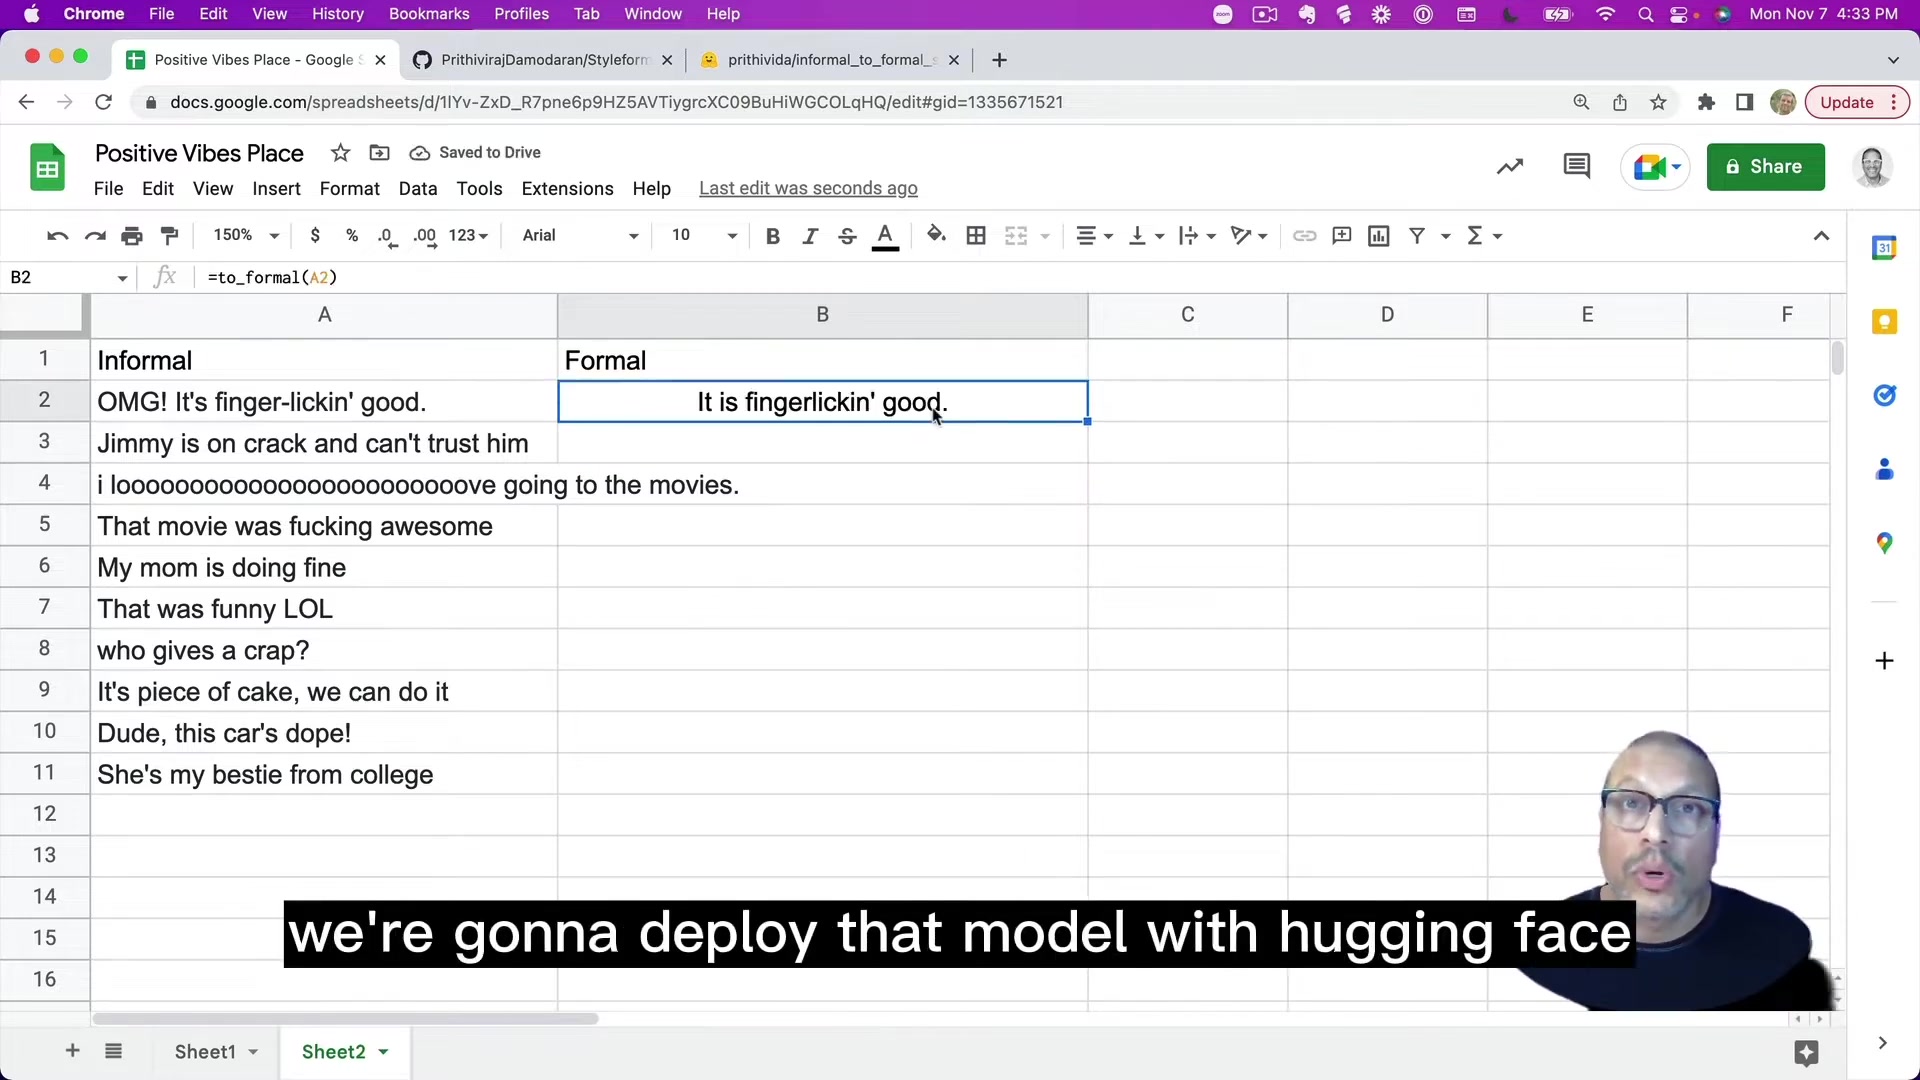This screenshot has width=1920, height=1080.
Task: Open Google Keep in side panel
Action: (1884, 322)
